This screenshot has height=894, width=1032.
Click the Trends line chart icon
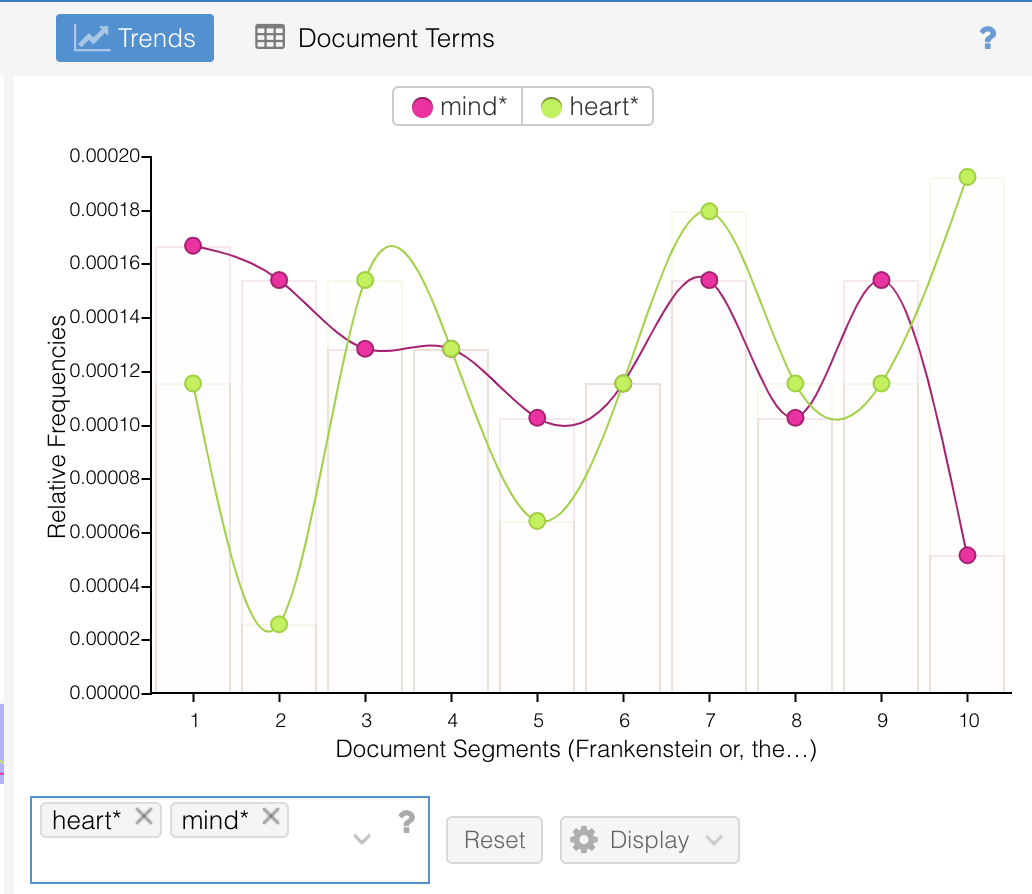coord(92,38)
